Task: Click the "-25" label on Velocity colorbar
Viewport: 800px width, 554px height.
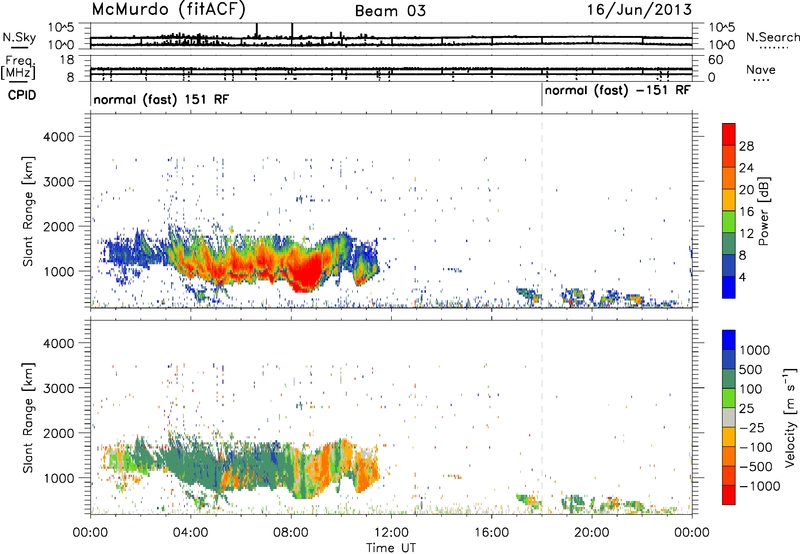Action: pyautogui.click(x=752, y=427)
